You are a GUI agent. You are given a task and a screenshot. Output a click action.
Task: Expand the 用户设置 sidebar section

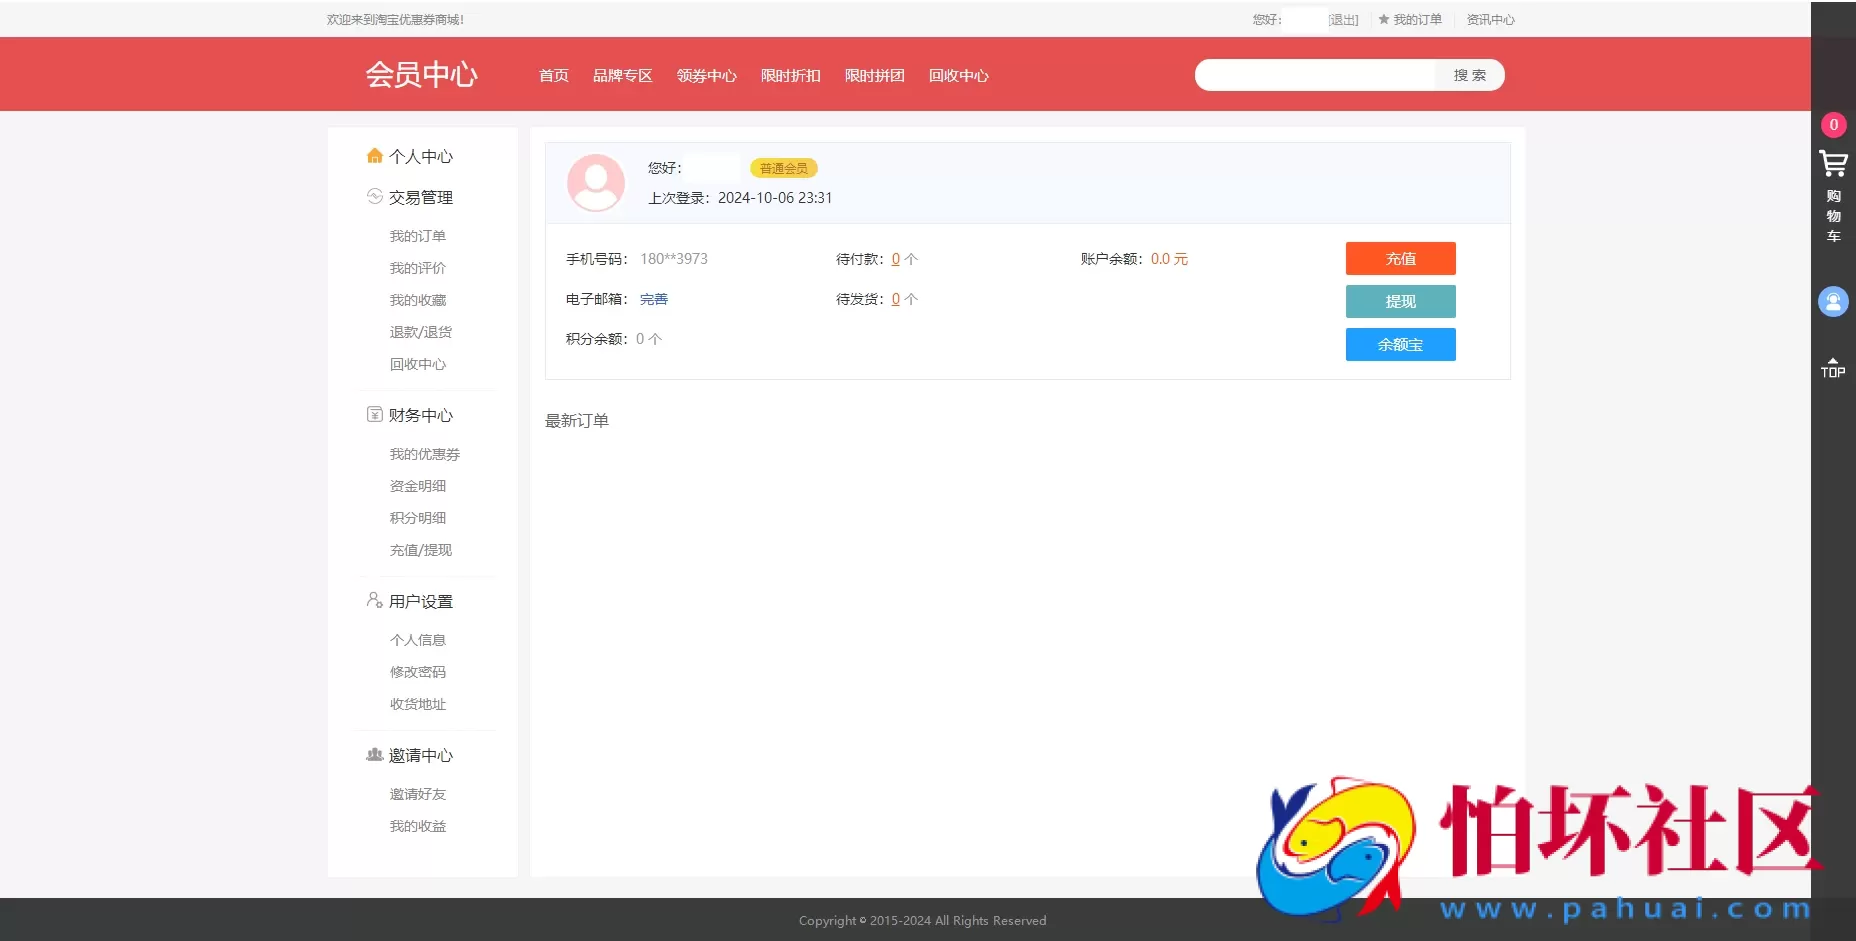[x=421, y=601]
